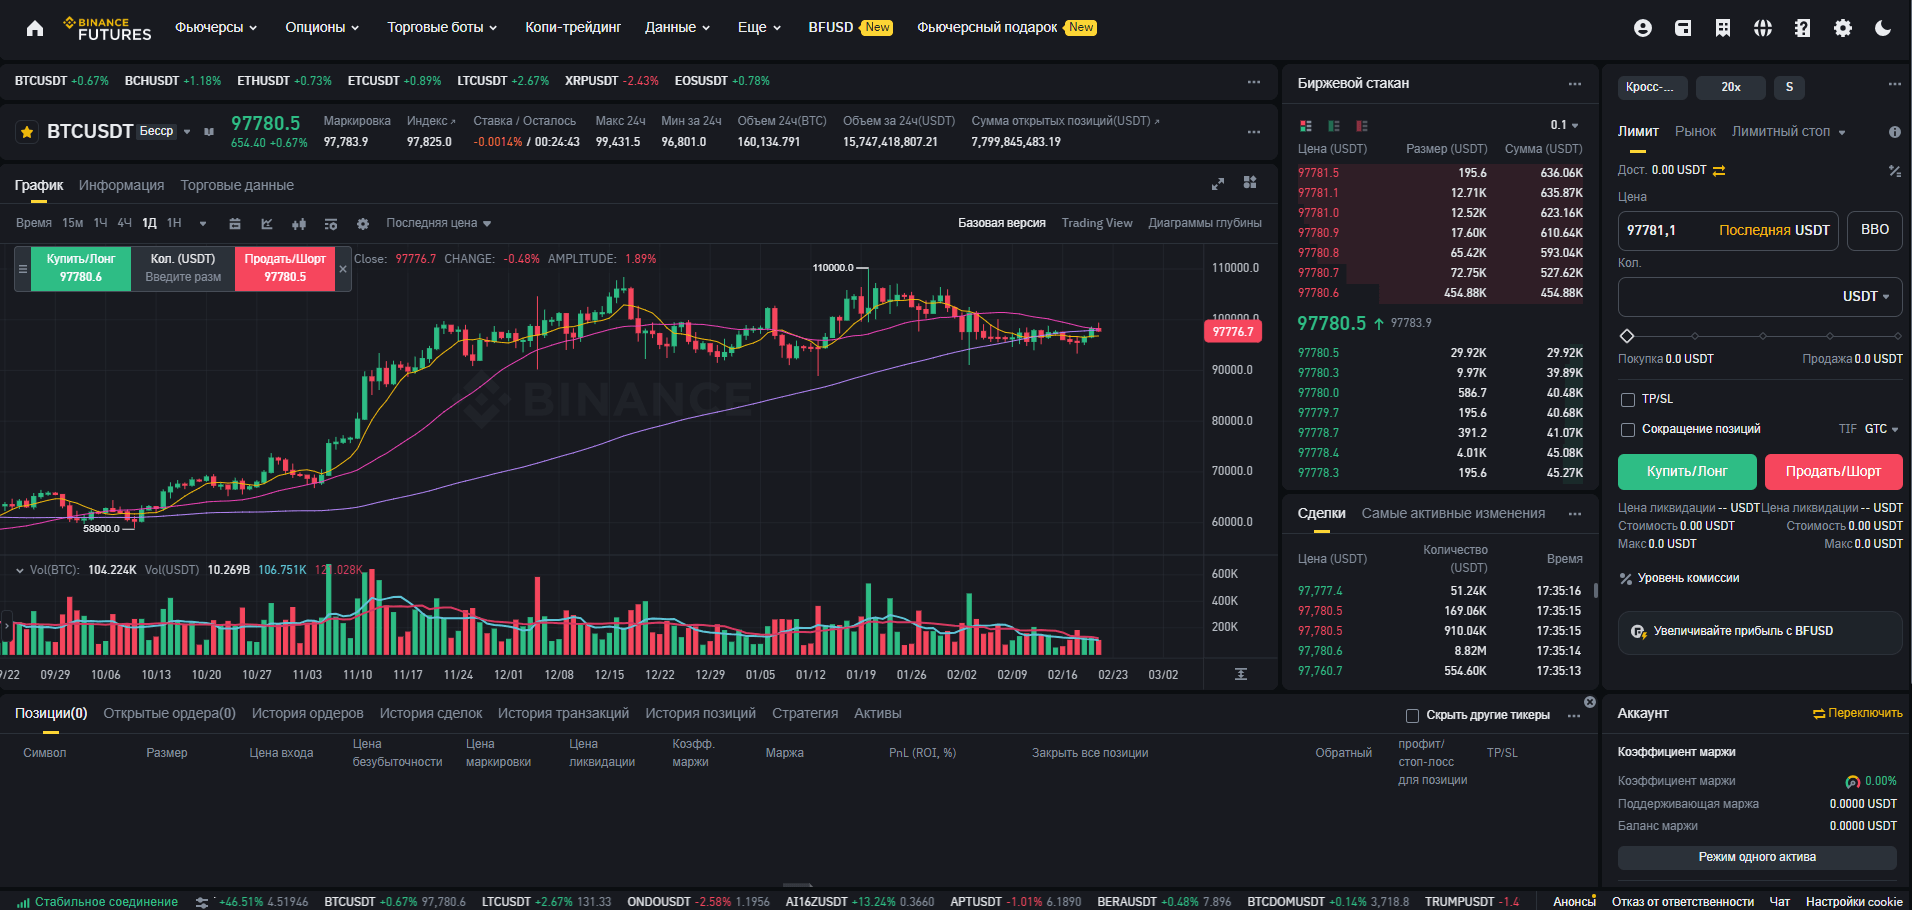Open the header settings gear
Screen dimensions: 1912x910
pos(1843,28)
